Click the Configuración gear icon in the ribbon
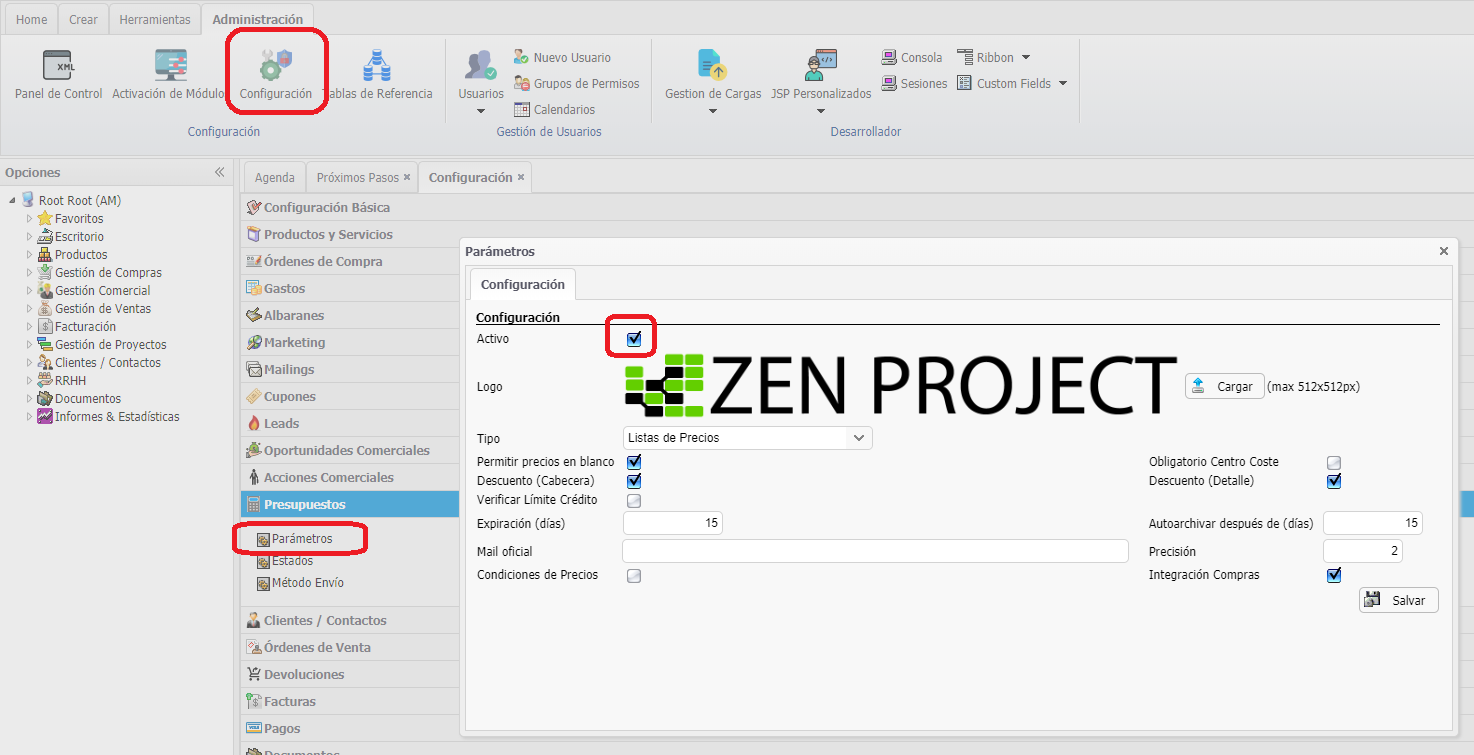 (x=276, y=66)
